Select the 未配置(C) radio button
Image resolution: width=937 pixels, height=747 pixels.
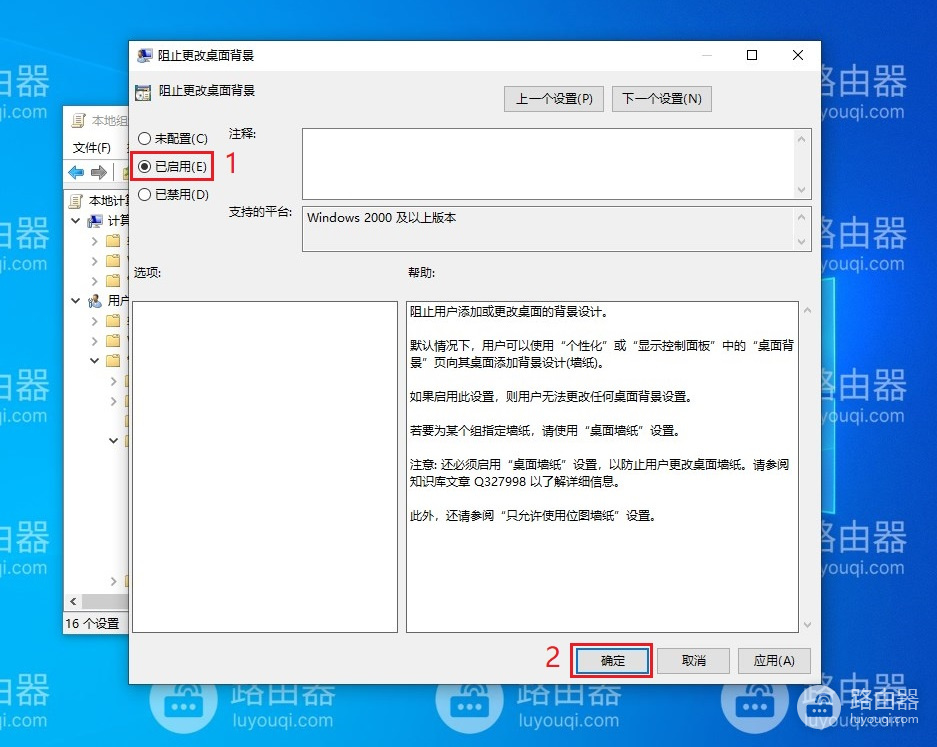pyautogui.click(x=173, y=139)
